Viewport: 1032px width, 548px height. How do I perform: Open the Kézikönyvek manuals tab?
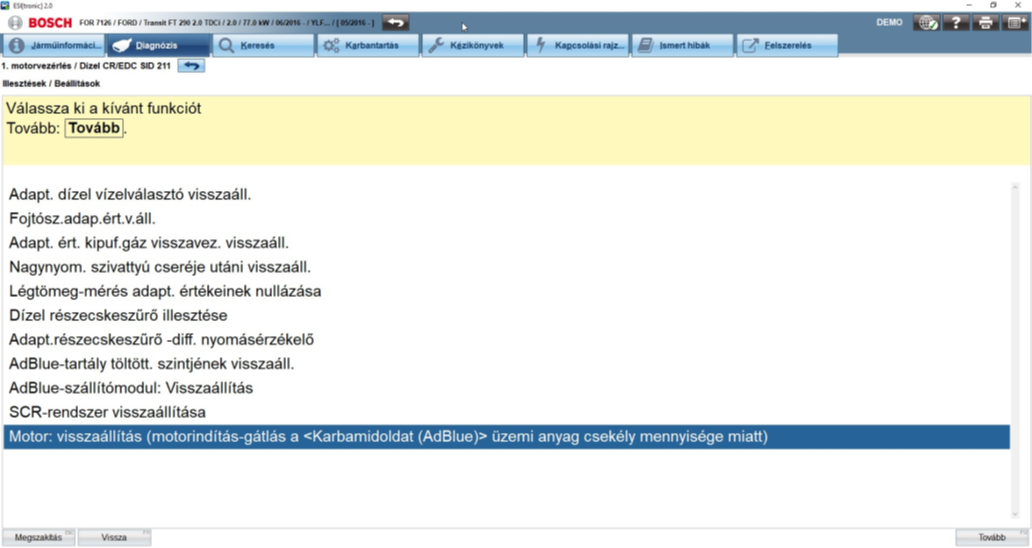tap(472, 45)
